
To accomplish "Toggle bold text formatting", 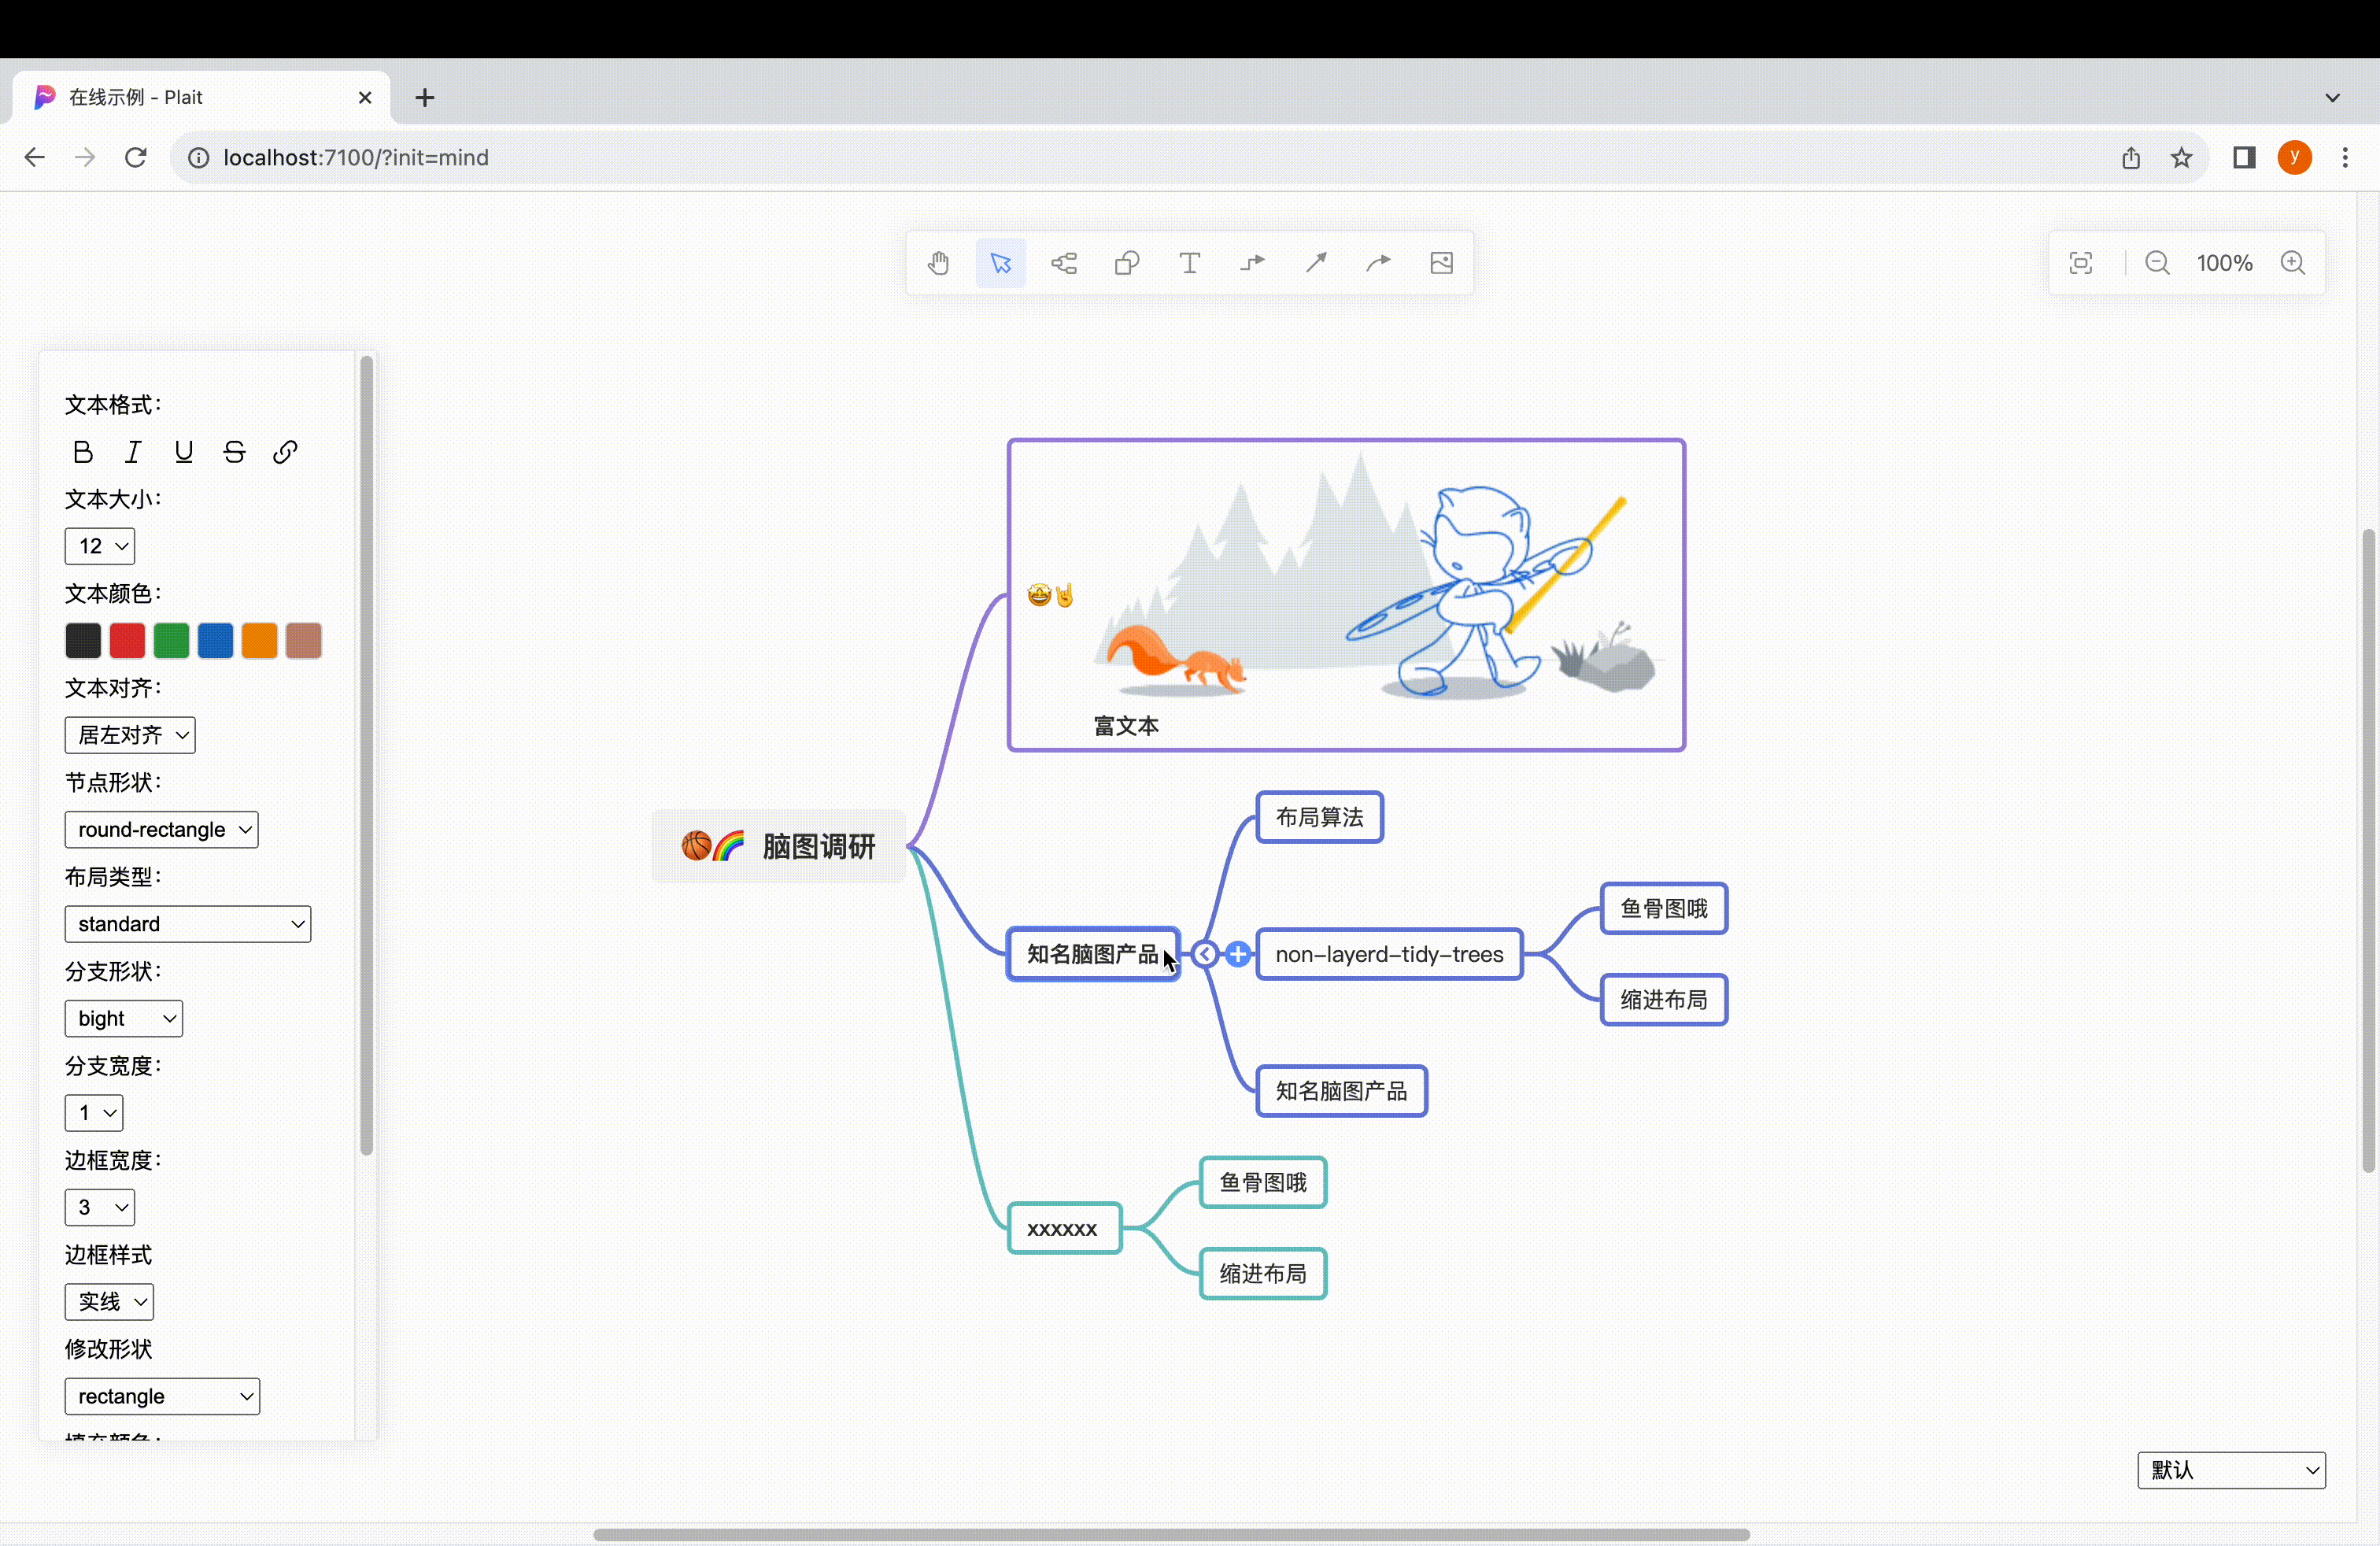I will pos(83,452).
